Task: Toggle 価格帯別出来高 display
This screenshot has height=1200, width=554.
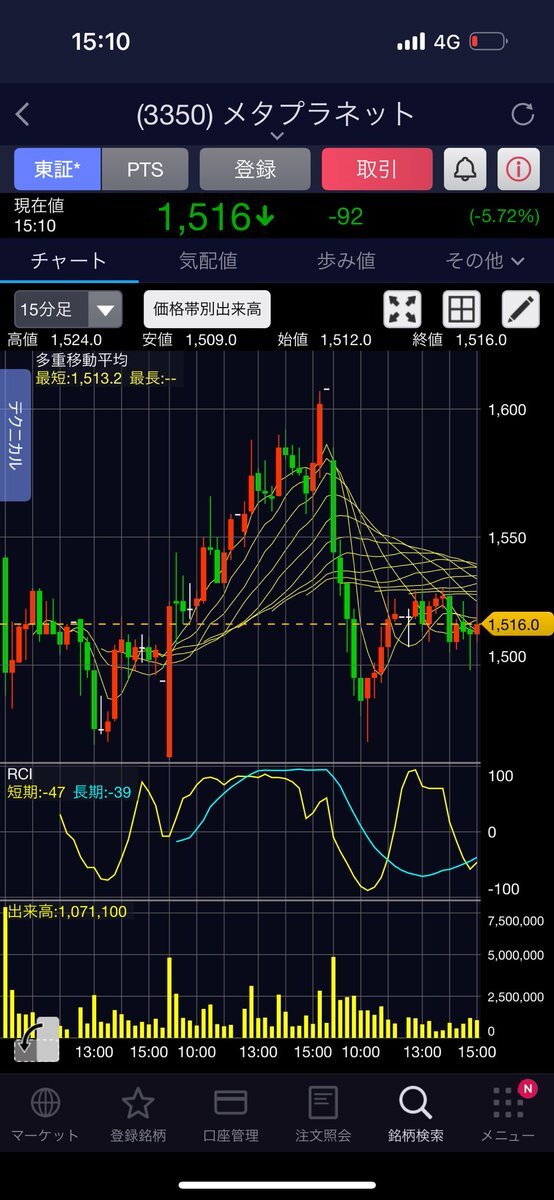Action: (x=207, y=309)
